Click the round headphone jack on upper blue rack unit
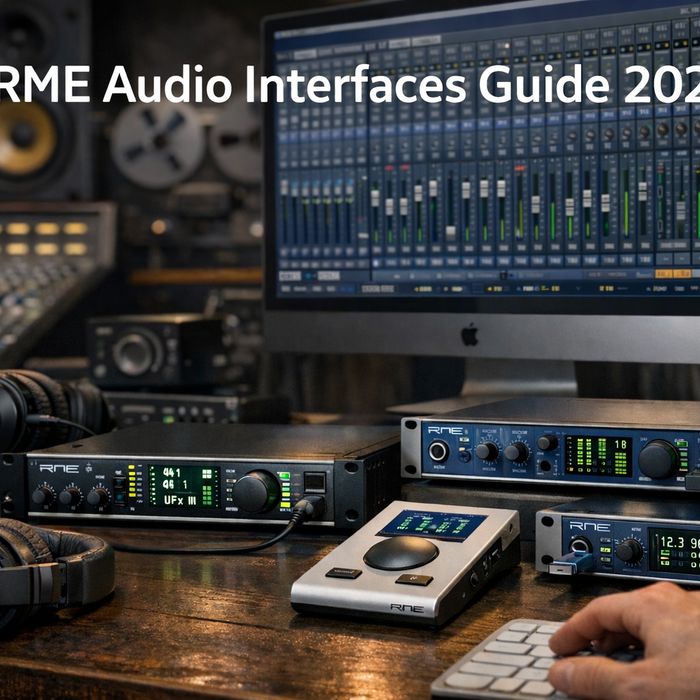 [x=438, y=451]
